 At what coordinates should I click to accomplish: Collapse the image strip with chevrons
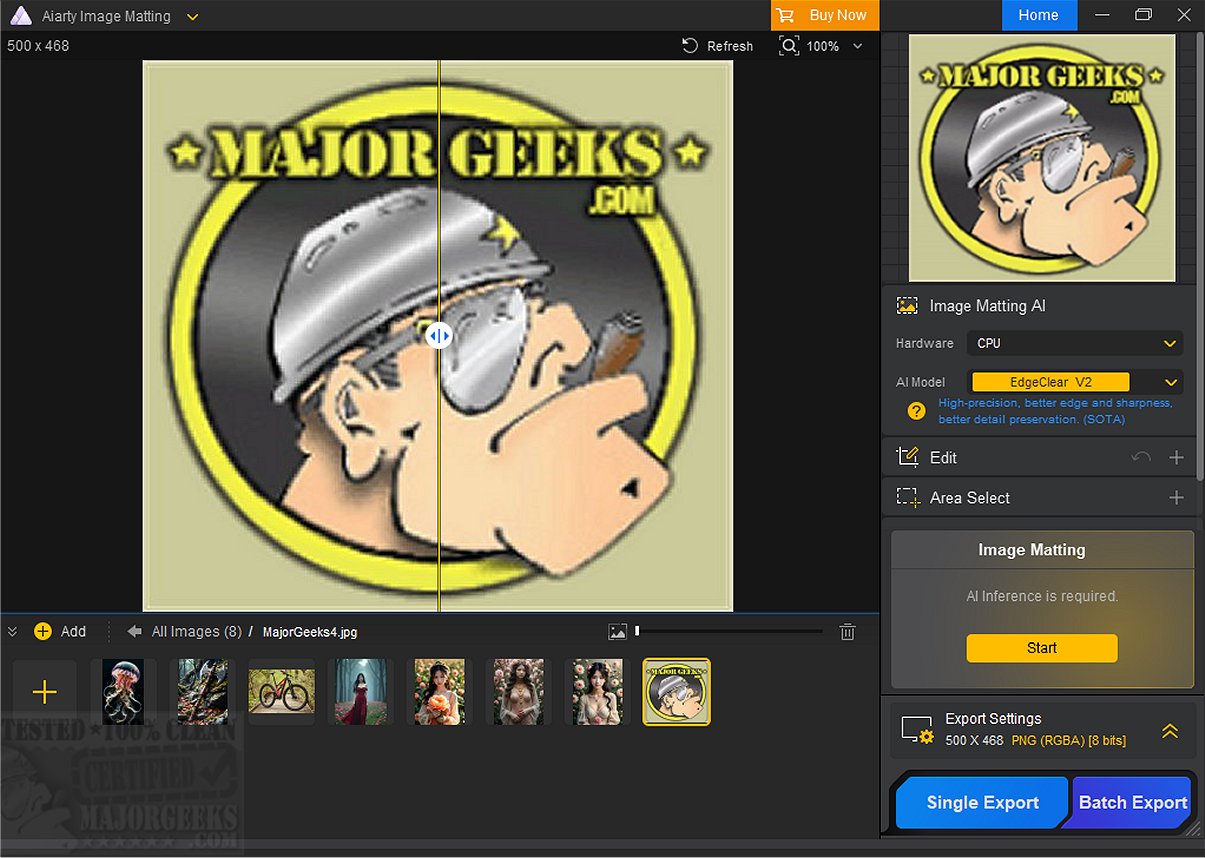click(x=13, y=632)
